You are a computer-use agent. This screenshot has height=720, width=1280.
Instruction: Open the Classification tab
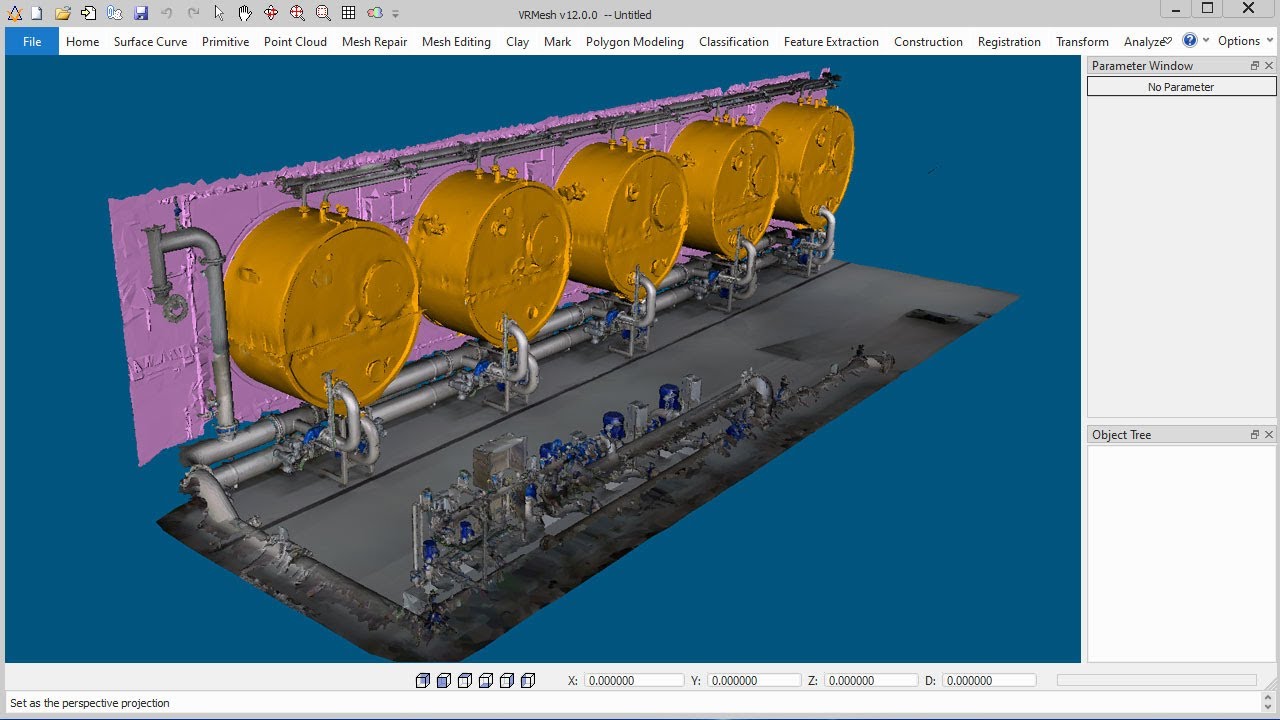733,41
